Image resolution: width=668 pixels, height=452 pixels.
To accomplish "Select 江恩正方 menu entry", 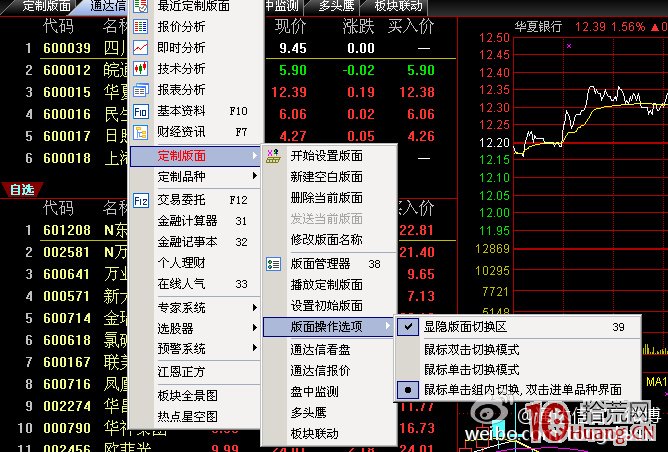I will tap(181, 372).
